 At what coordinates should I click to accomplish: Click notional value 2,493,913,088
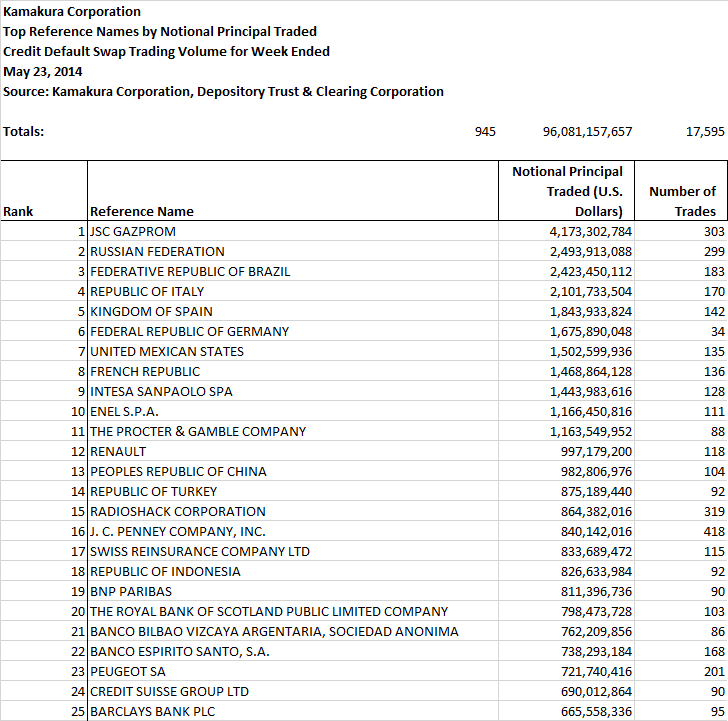566,251
